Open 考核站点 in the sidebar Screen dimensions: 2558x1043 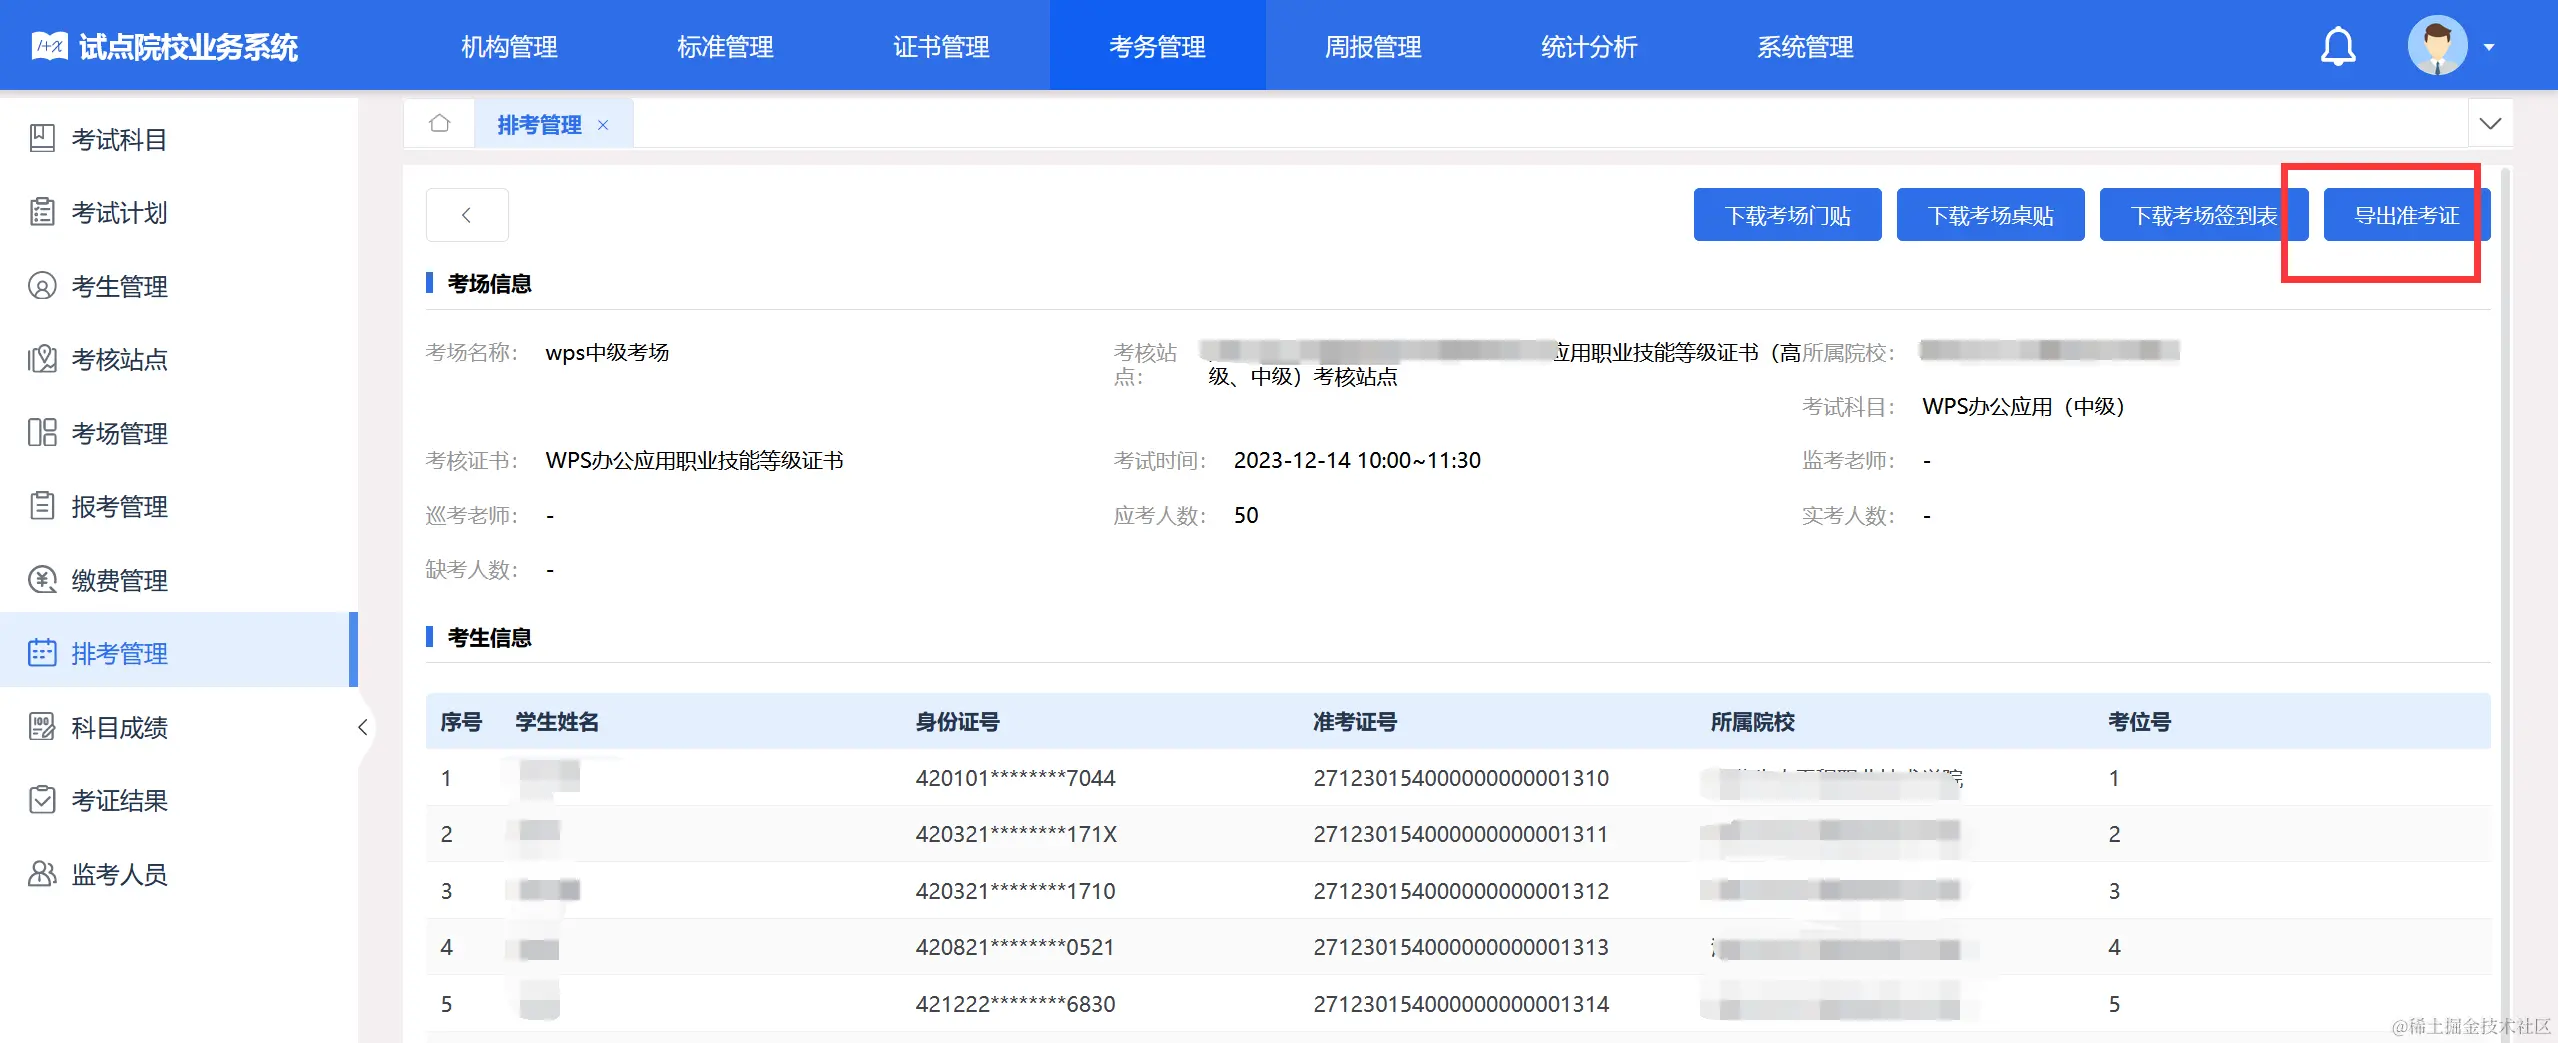119,359
